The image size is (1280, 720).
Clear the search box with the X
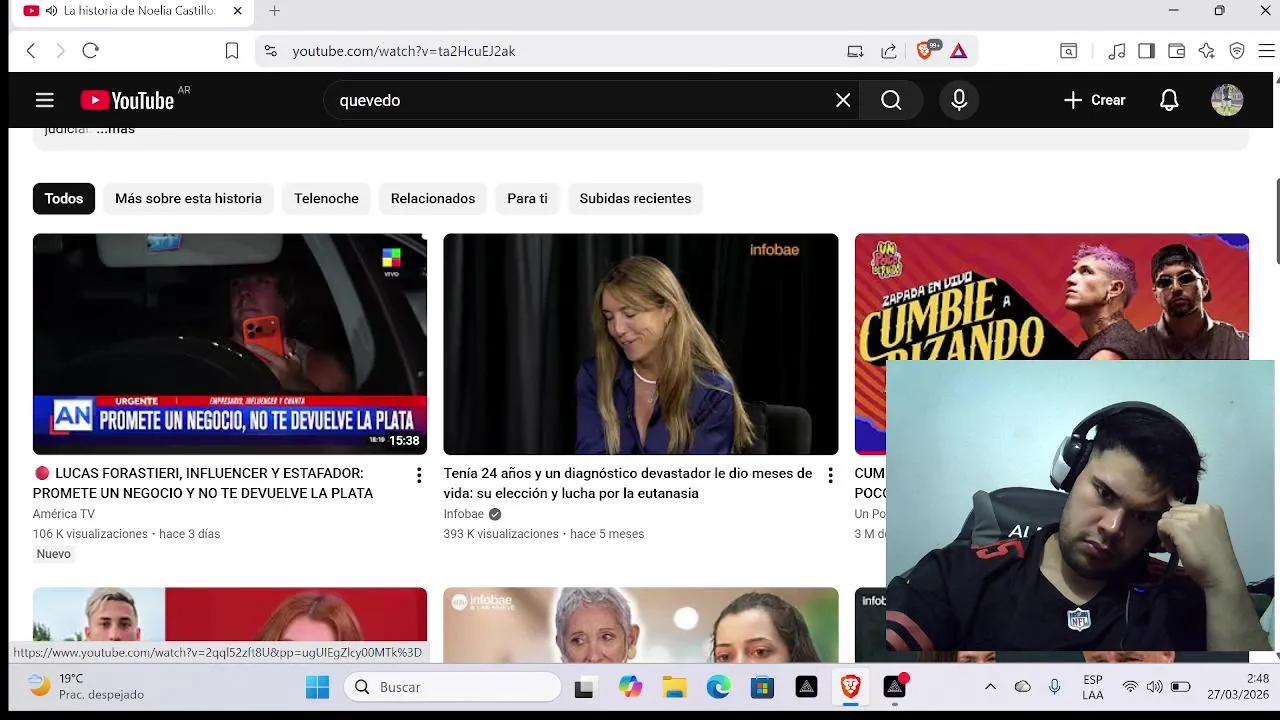(843, 100)
